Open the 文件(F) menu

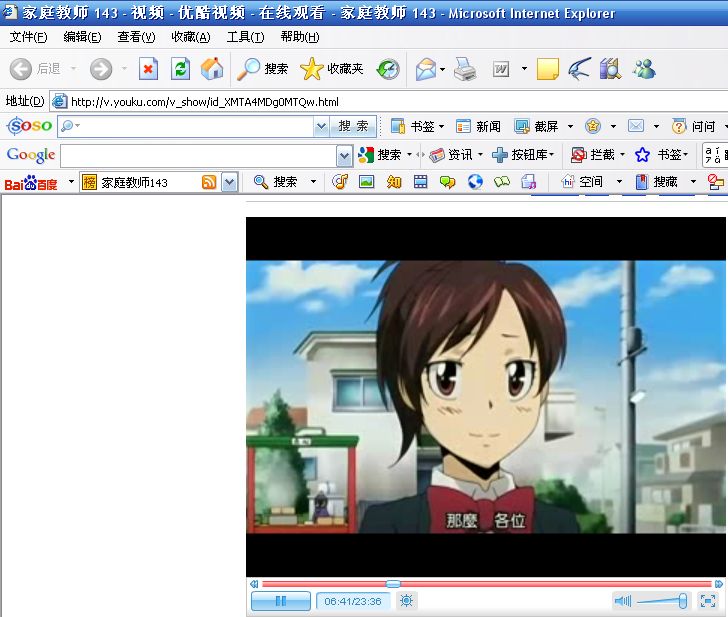click(x=28, y=37)
